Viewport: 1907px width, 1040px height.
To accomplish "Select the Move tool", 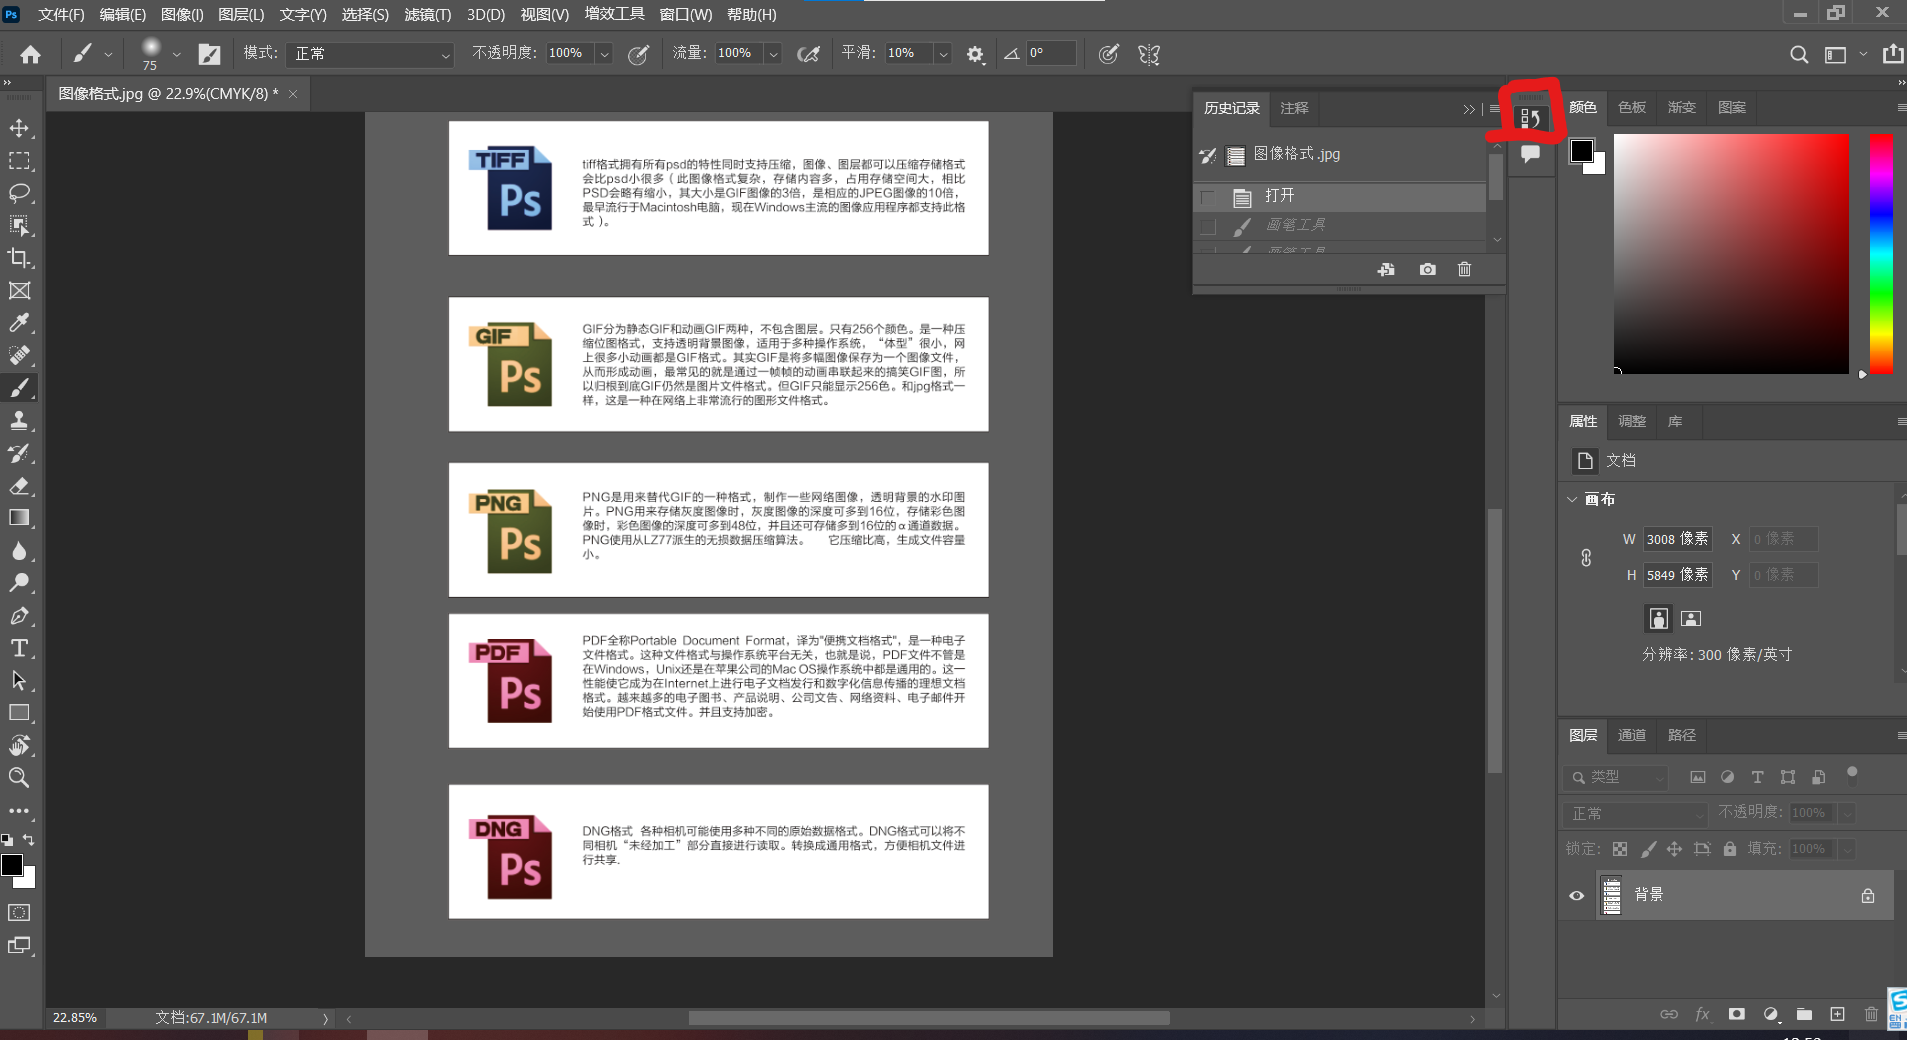I will [x=19, y=128].
